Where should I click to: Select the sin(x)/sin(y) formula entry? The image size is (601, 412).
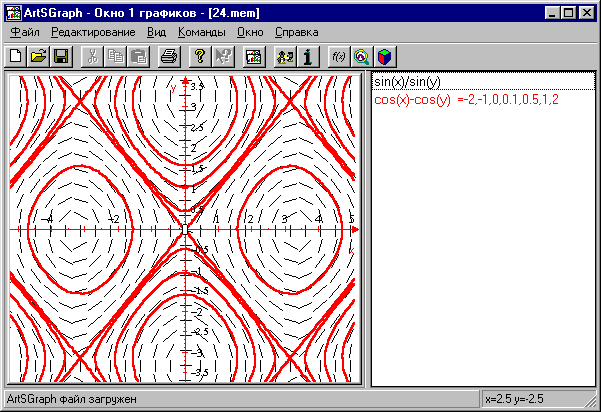click(407, 82)
